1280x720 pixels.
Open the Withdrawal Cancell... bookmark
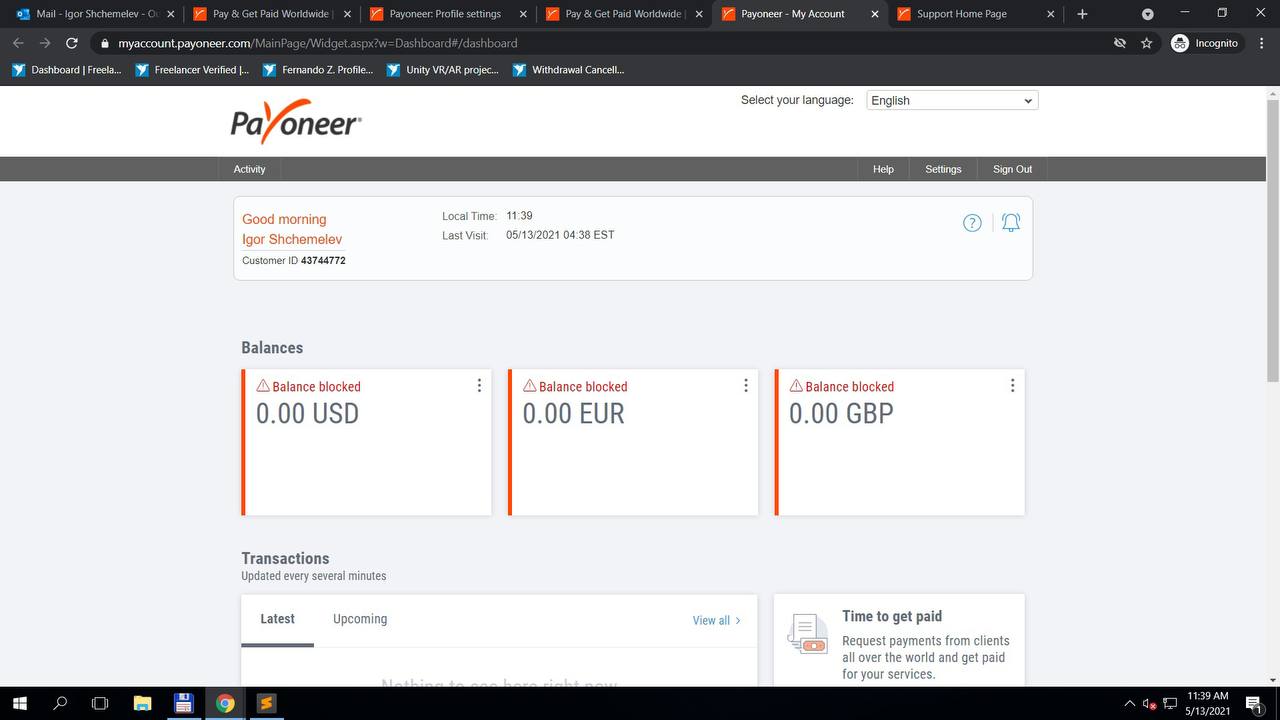click(x=568, y=70)
